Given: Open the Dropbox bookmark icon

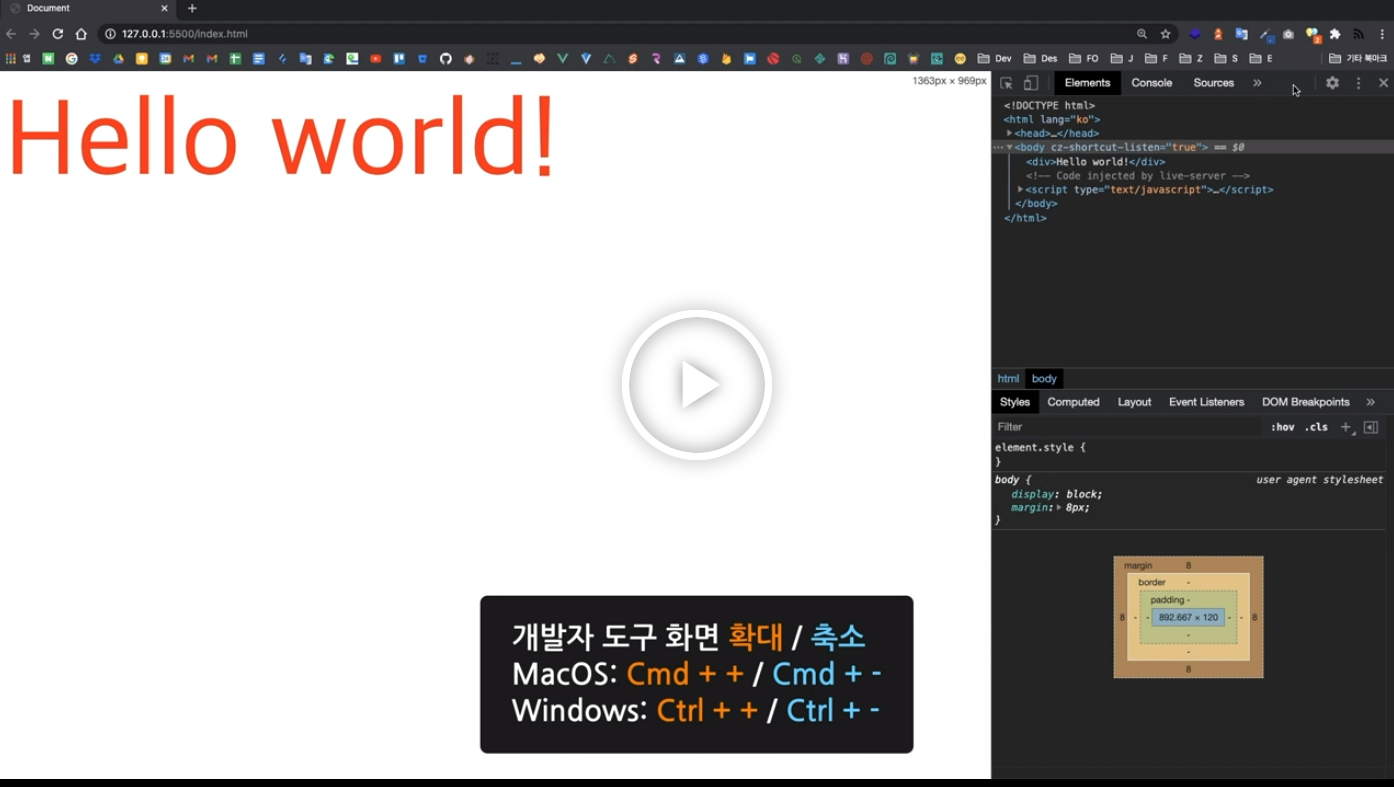Looking at the screenshot, I should click(x=95, y=59).
